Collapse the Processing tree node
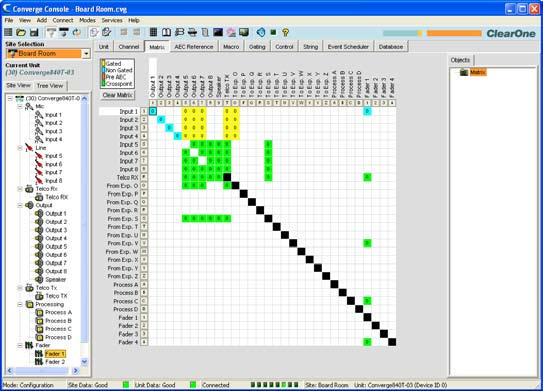The image size is (543, 391). click(20, 304)
